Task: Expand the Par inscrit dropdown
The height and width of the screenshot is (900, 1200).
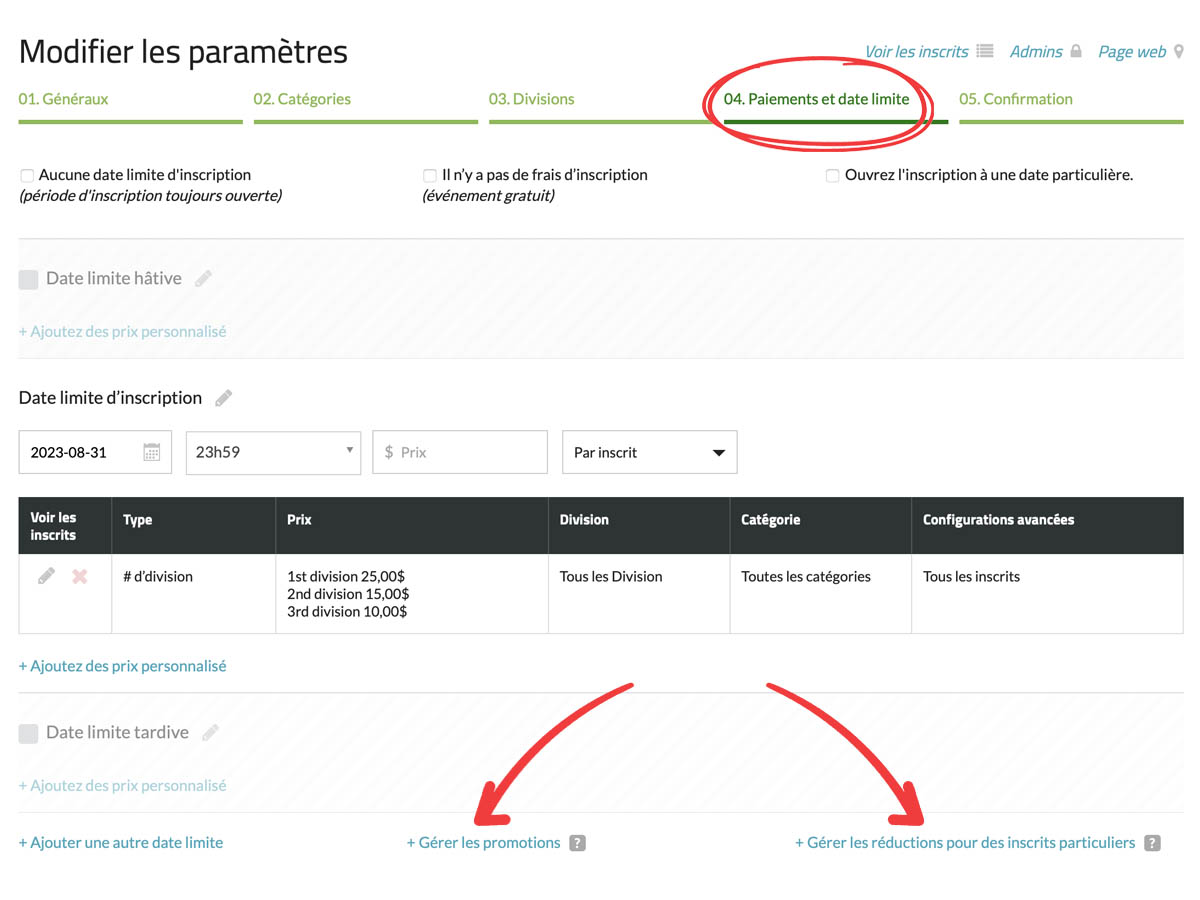Action: click(649, 452)
